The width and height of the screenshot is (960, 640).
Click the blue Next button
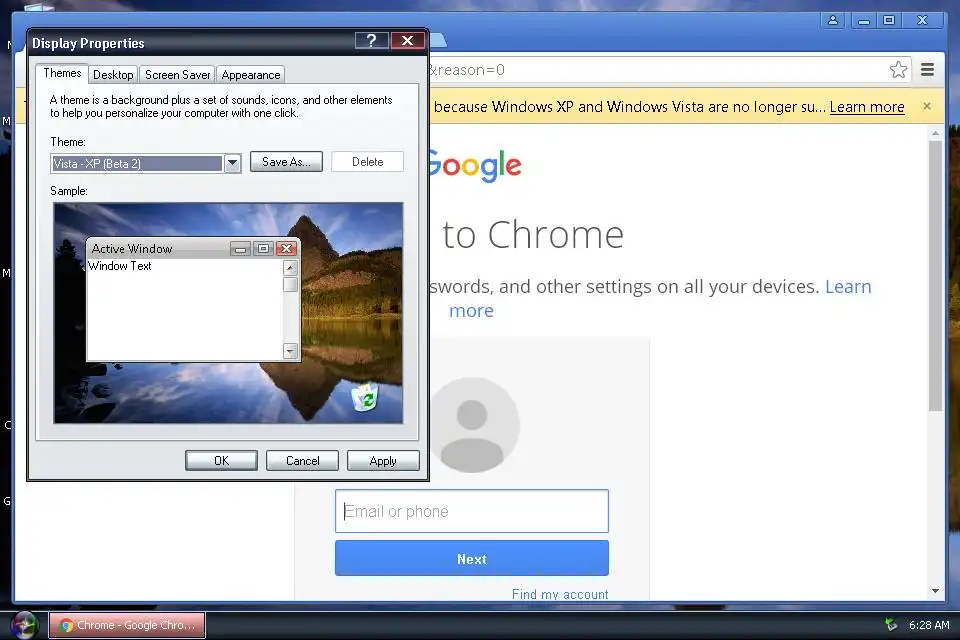pos(471,559)
